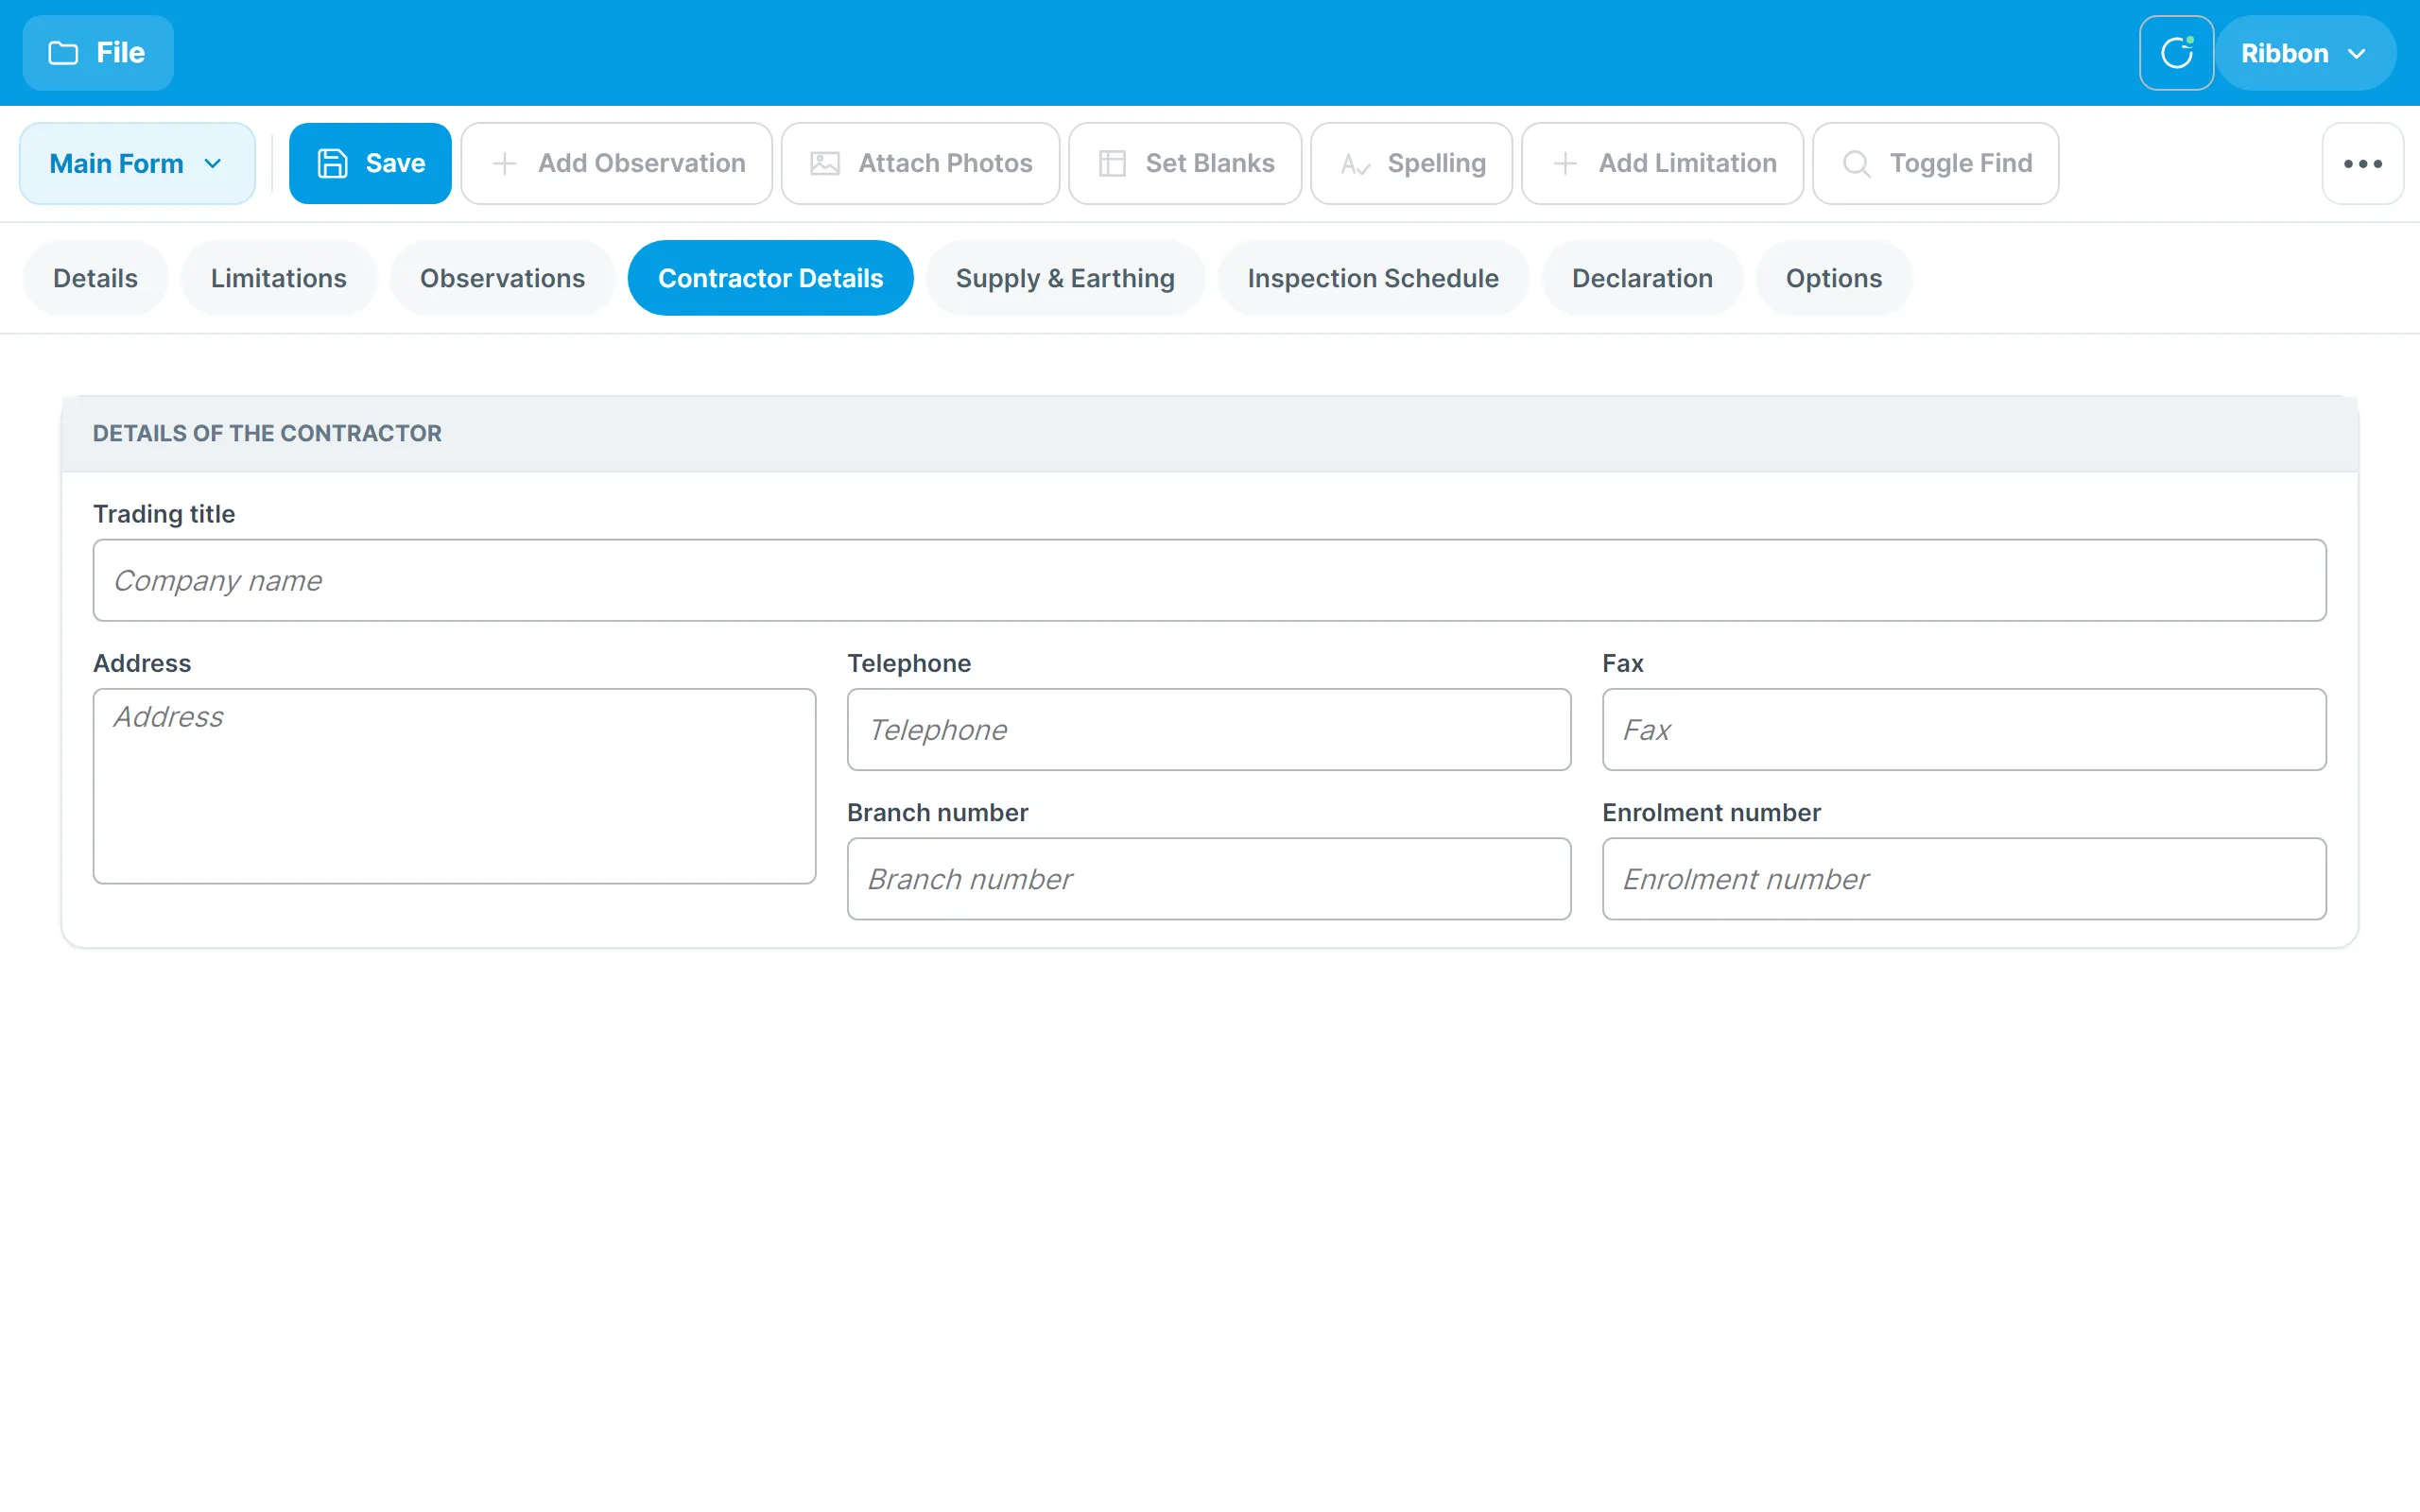Click the chevron beside Ribbon
This screenshot has height=1512, width=2420.
click(2356, 53)
